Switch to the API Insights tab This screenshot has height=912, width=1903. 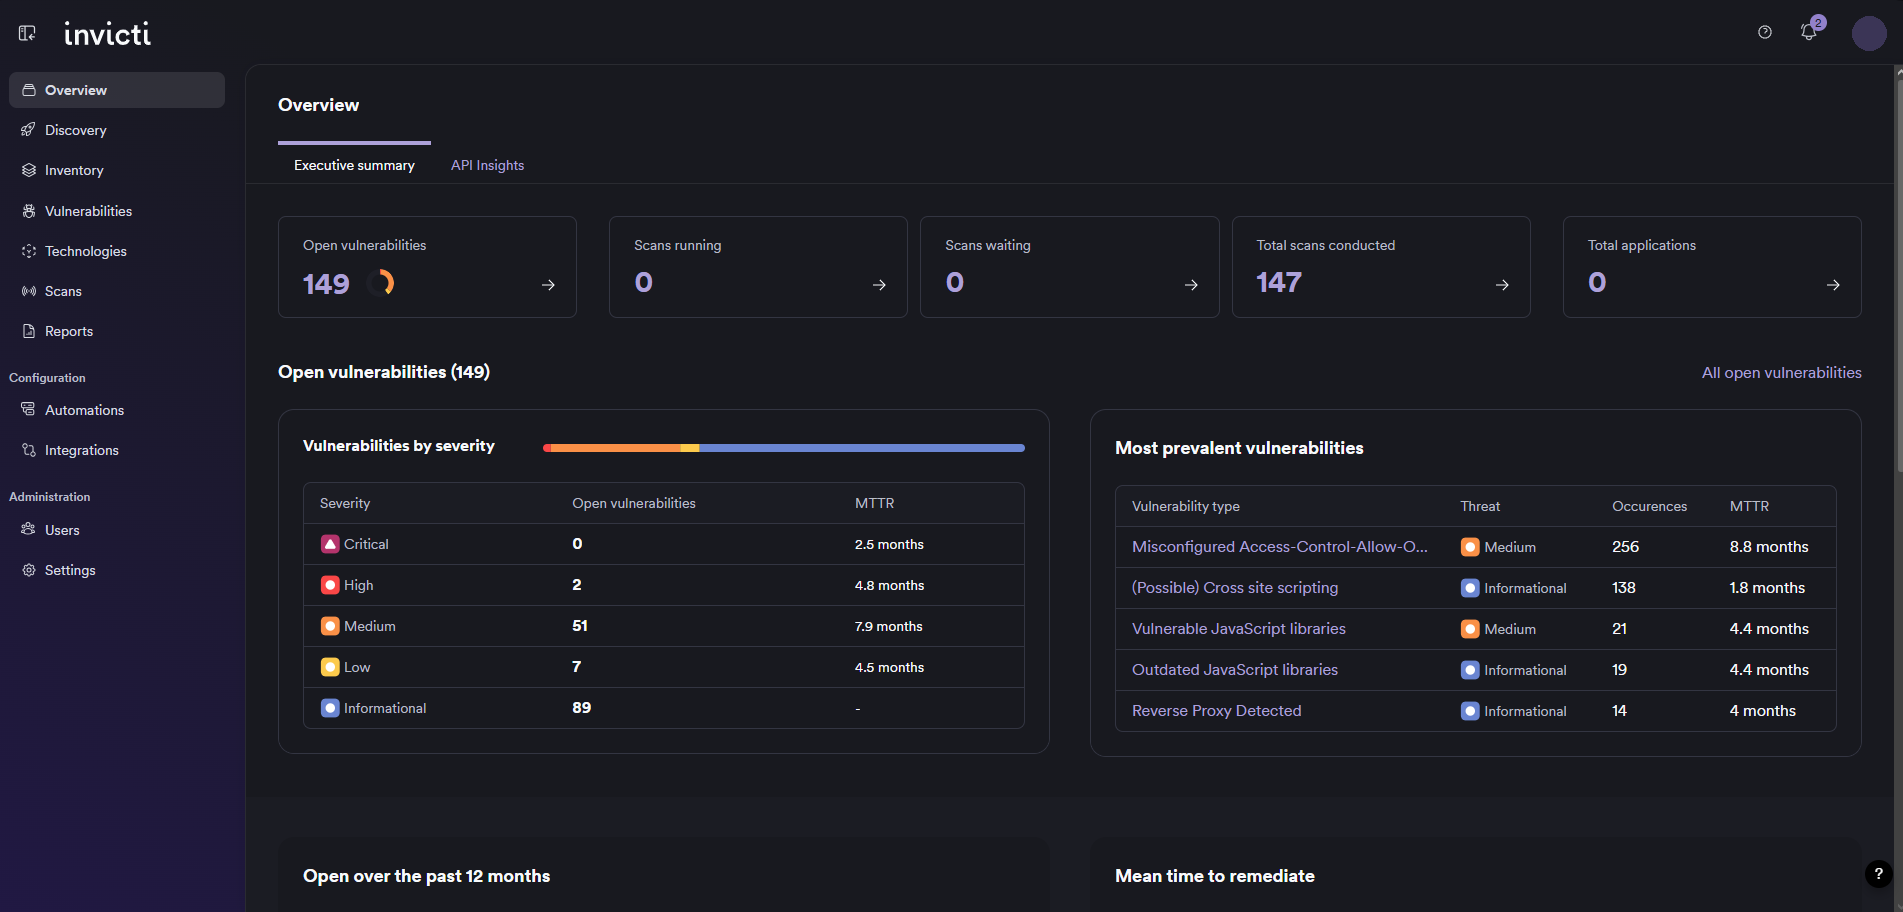[x=487, y=165]
